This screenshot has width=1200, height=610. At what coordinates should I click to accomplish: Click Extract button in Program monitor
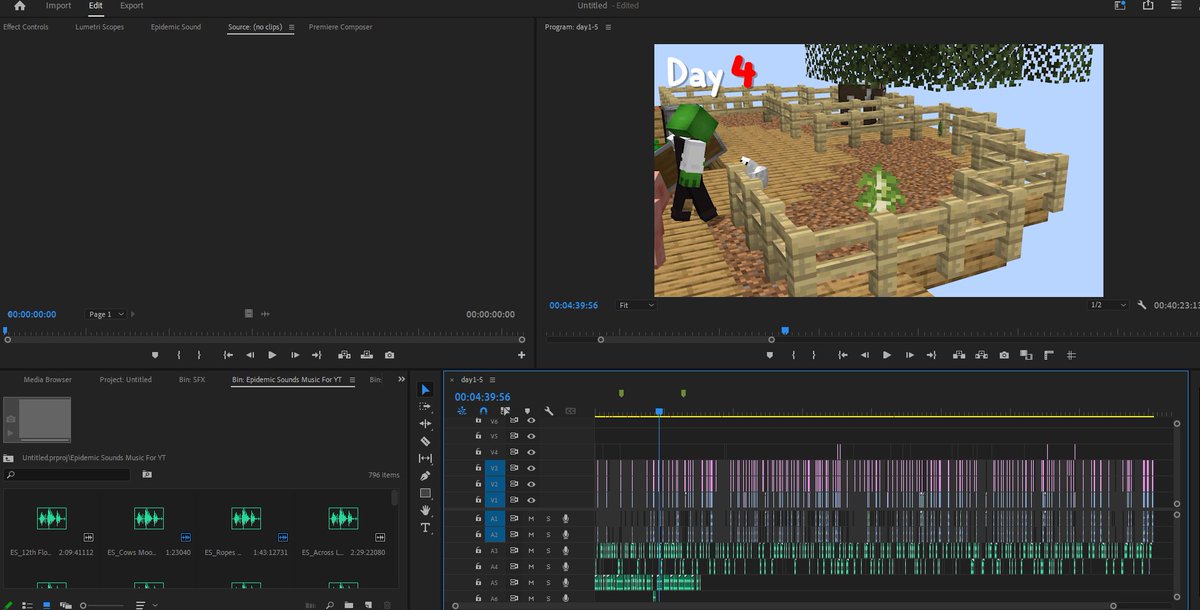(x=982, y=355)
